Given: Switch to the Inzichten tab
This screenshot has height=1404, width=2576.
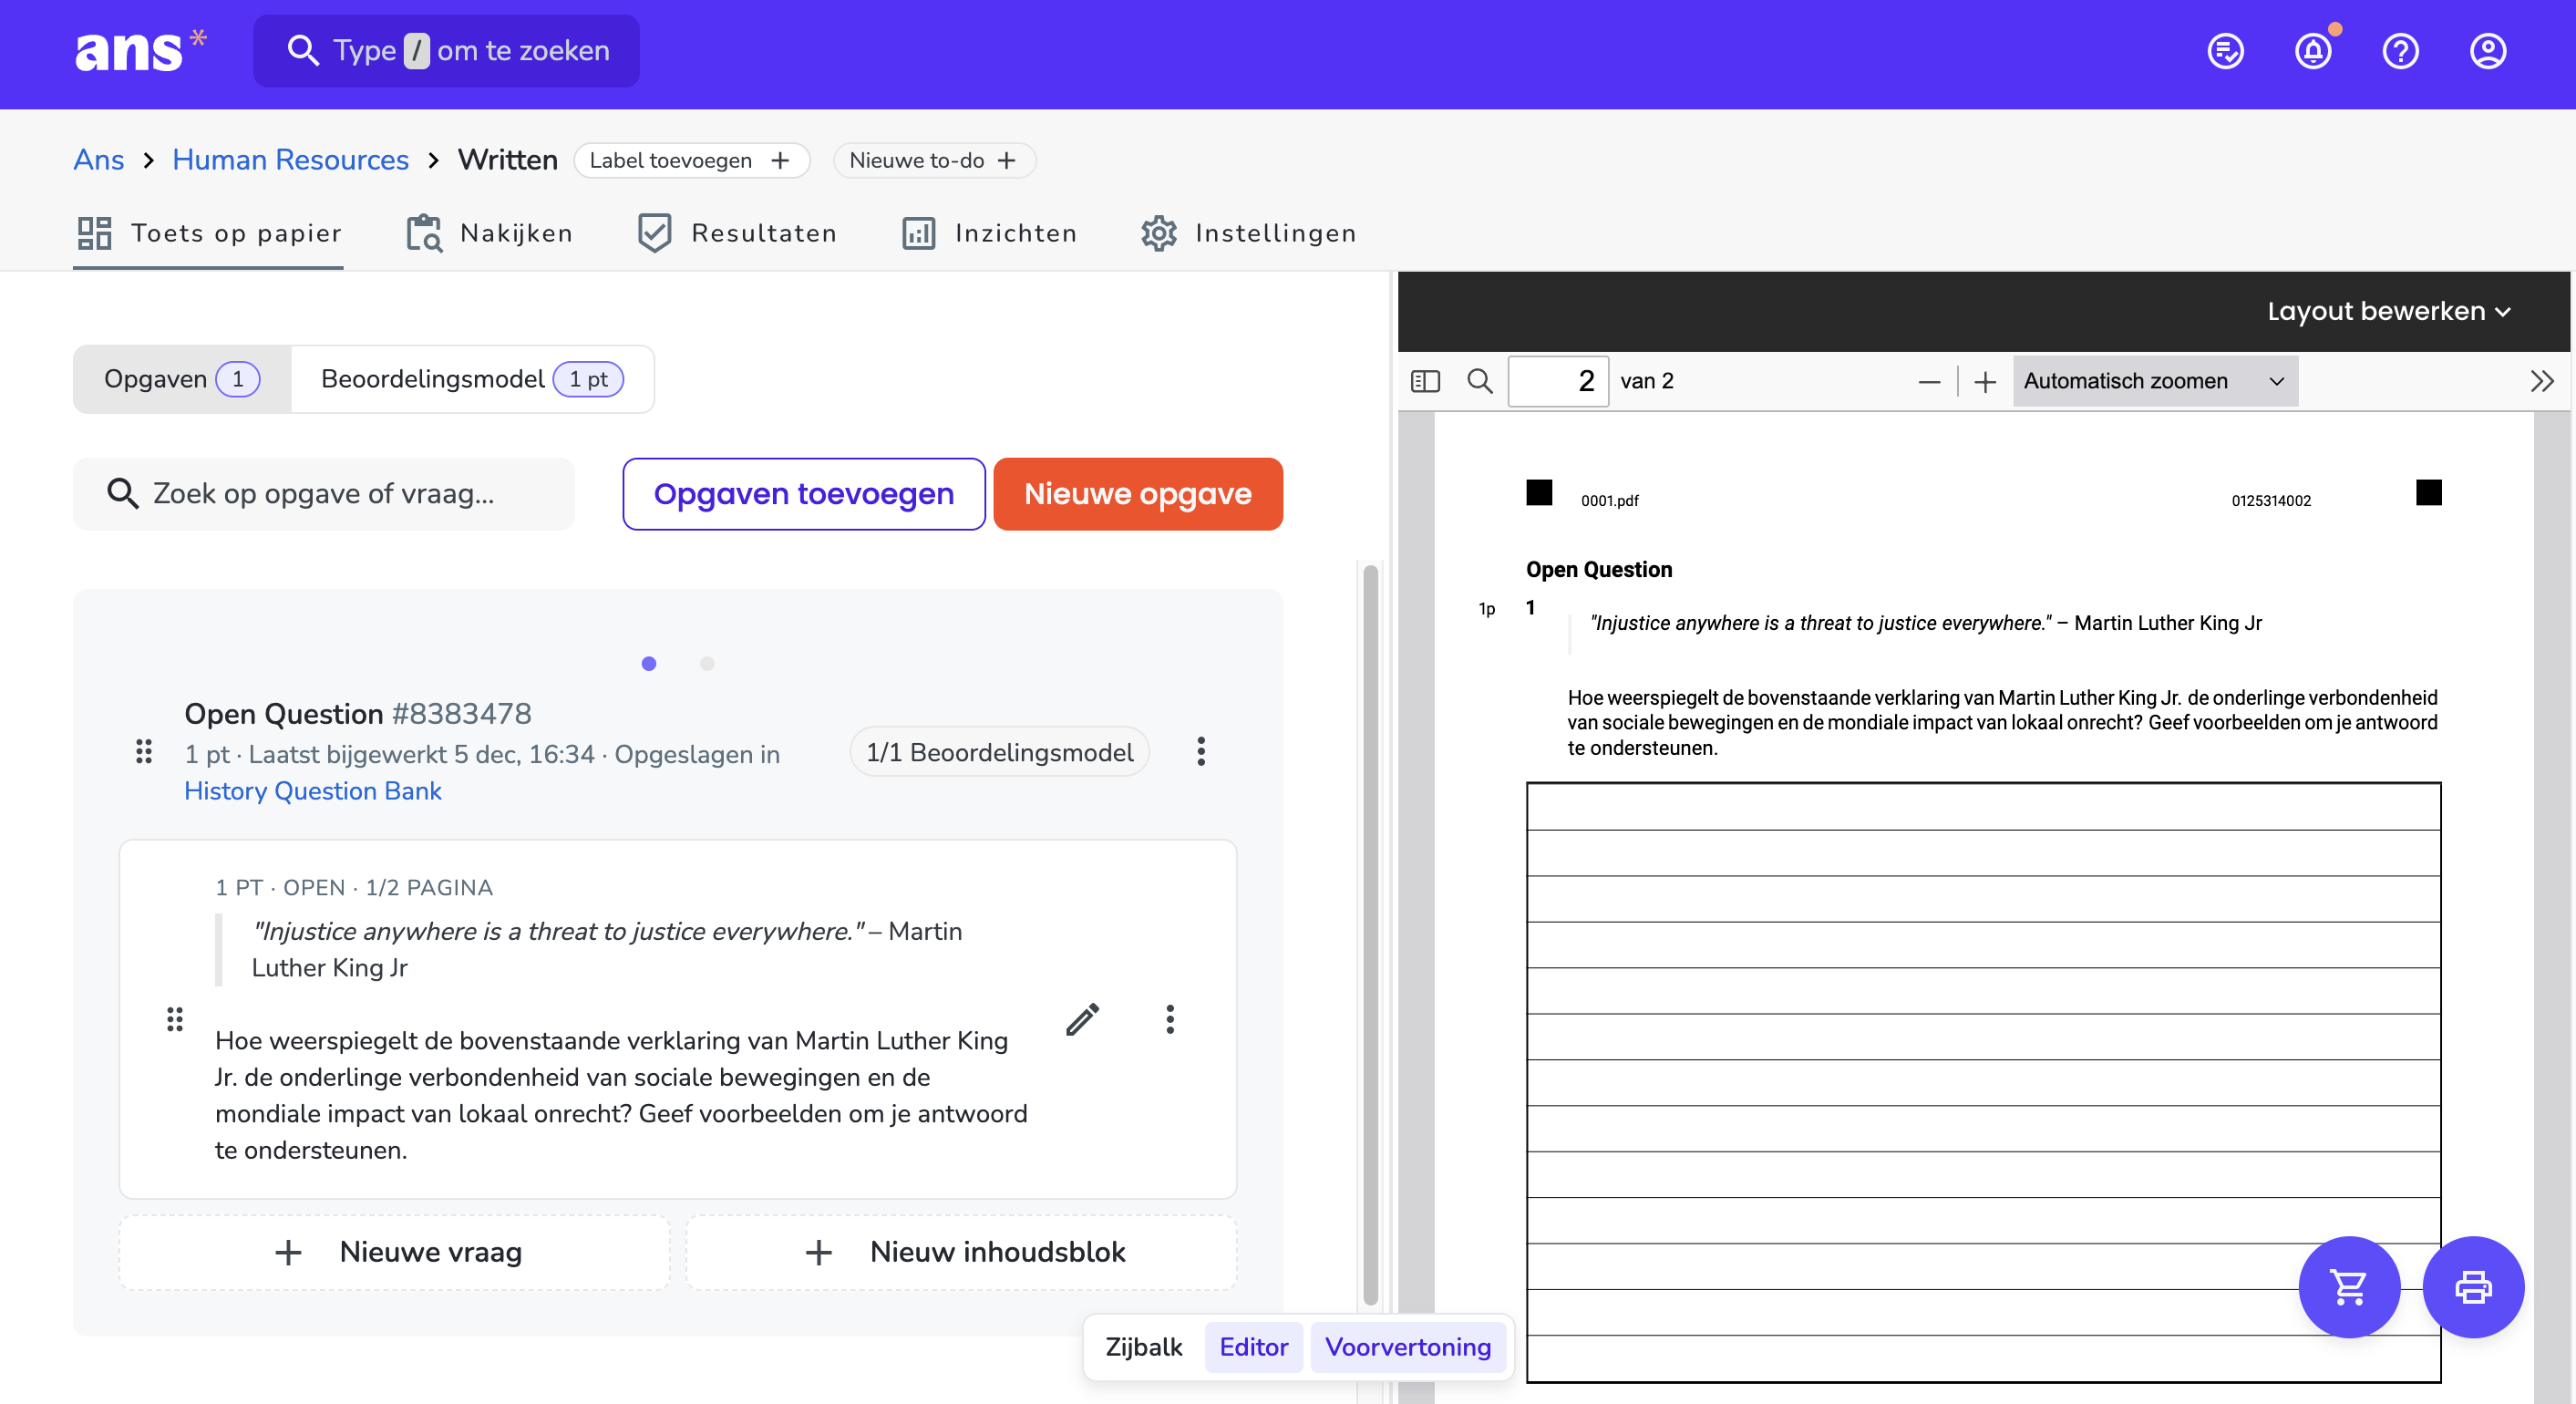Looking at the screenshot, I should tap(988, 233).
